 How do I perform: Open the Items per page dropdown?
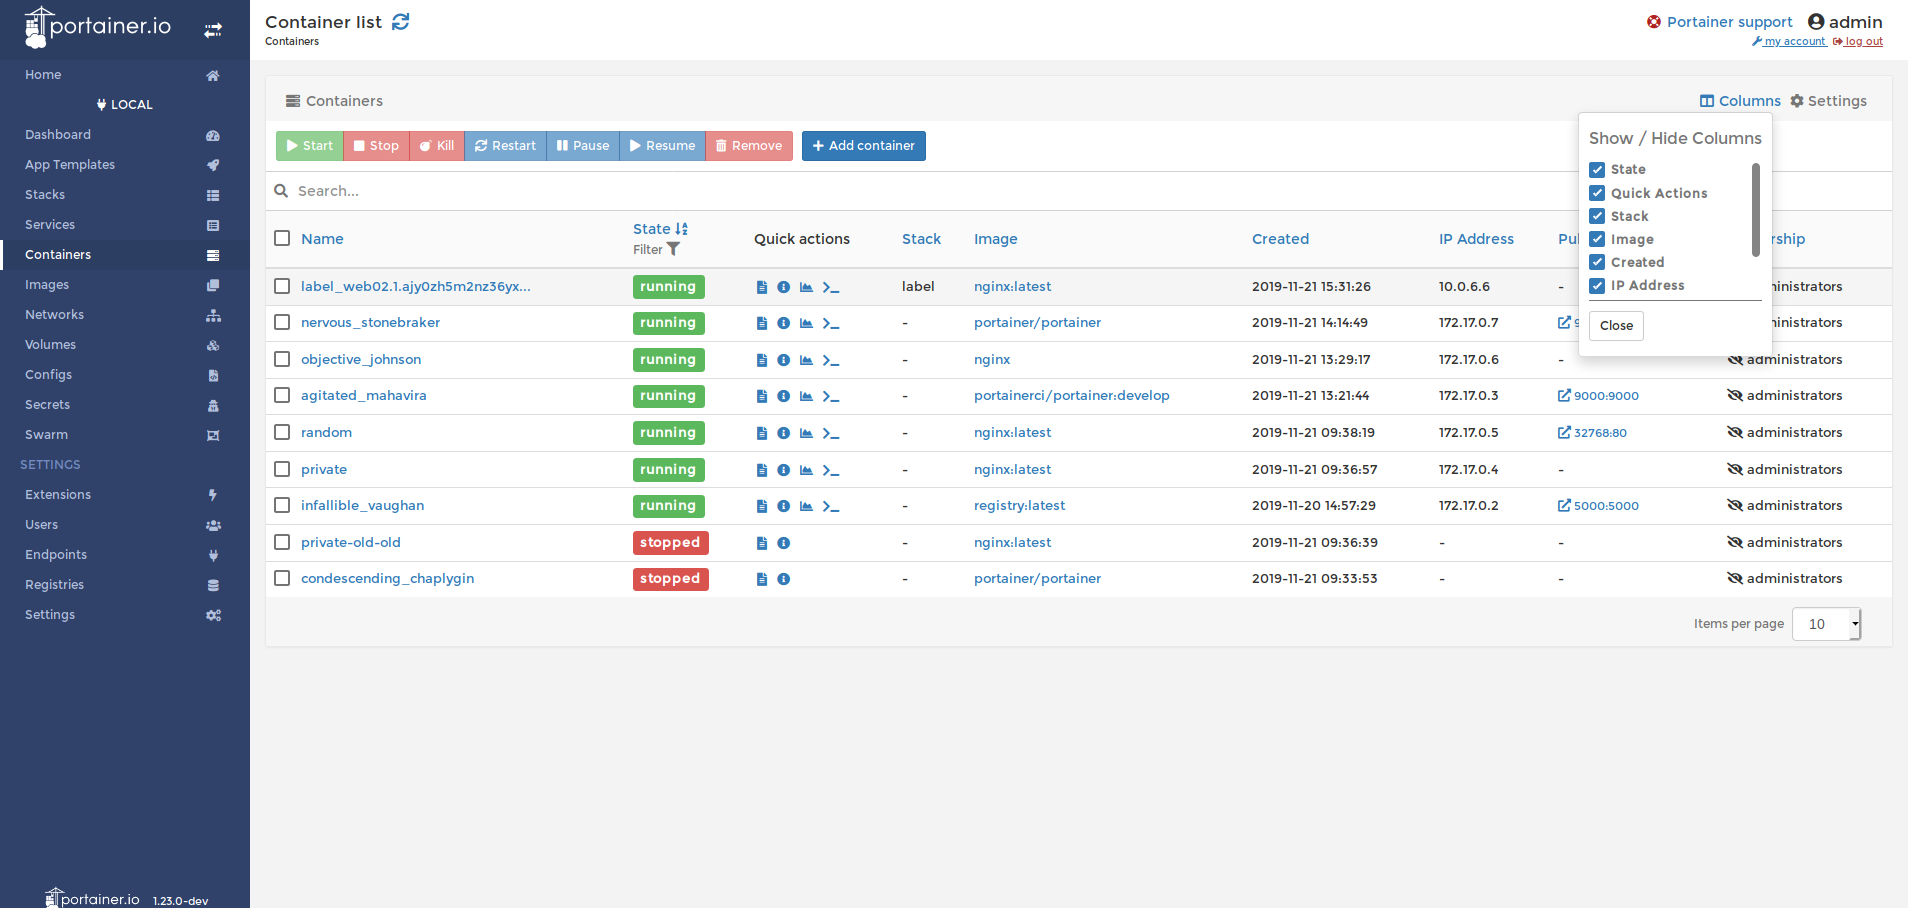[1826, 624]
